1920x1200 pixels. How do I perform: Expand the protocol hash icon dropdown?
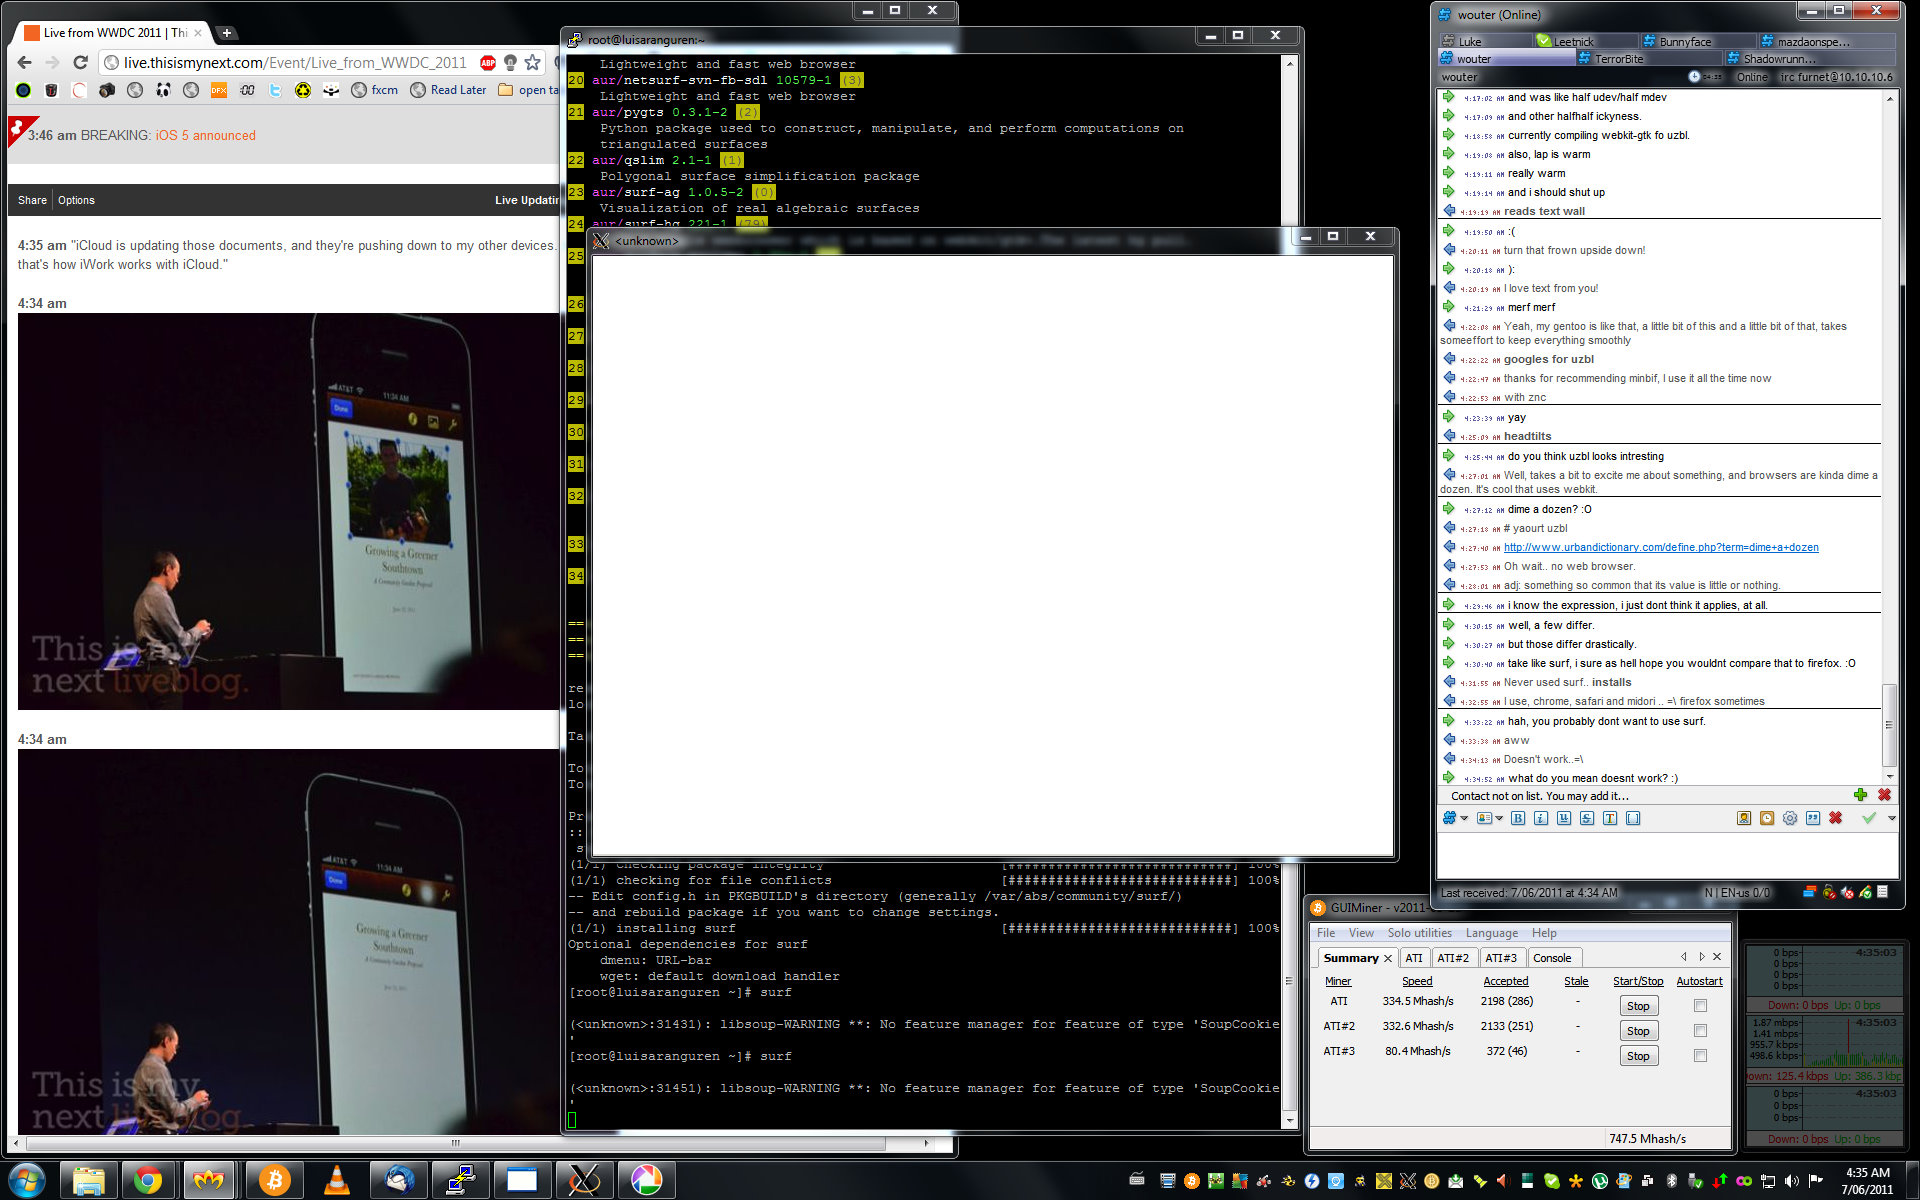coord(1464,818)
